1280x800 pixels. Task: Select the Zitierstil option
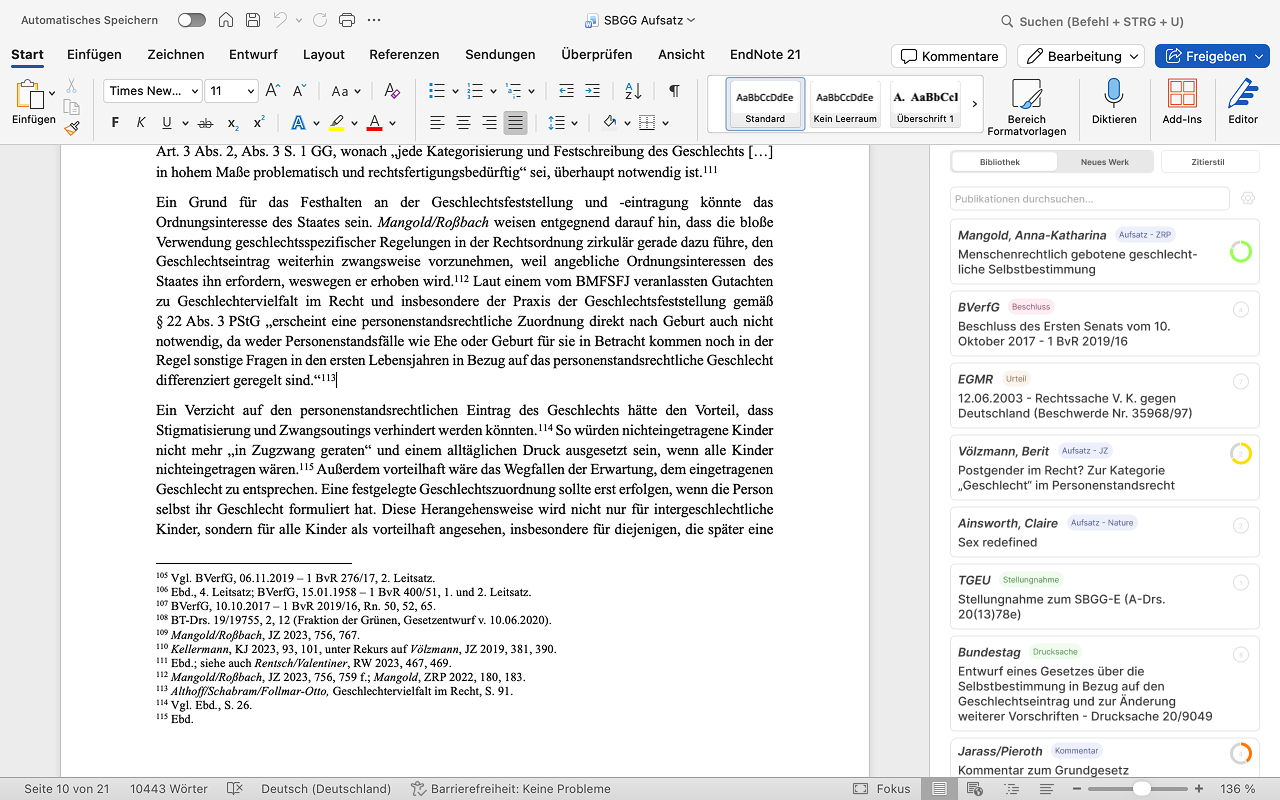coord(1207,161)
